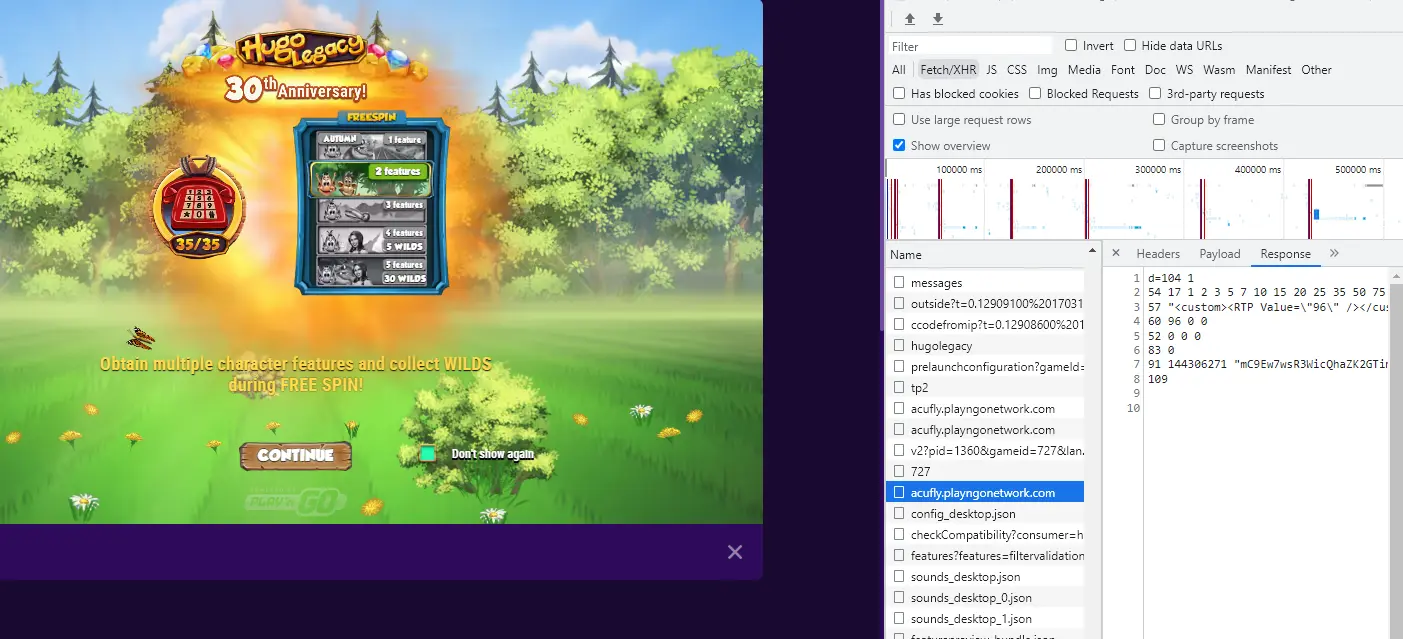Viewport: 1403px width, 639px height.
Task: Open the 'hugolegacy' request
Action: pos(985,346)
